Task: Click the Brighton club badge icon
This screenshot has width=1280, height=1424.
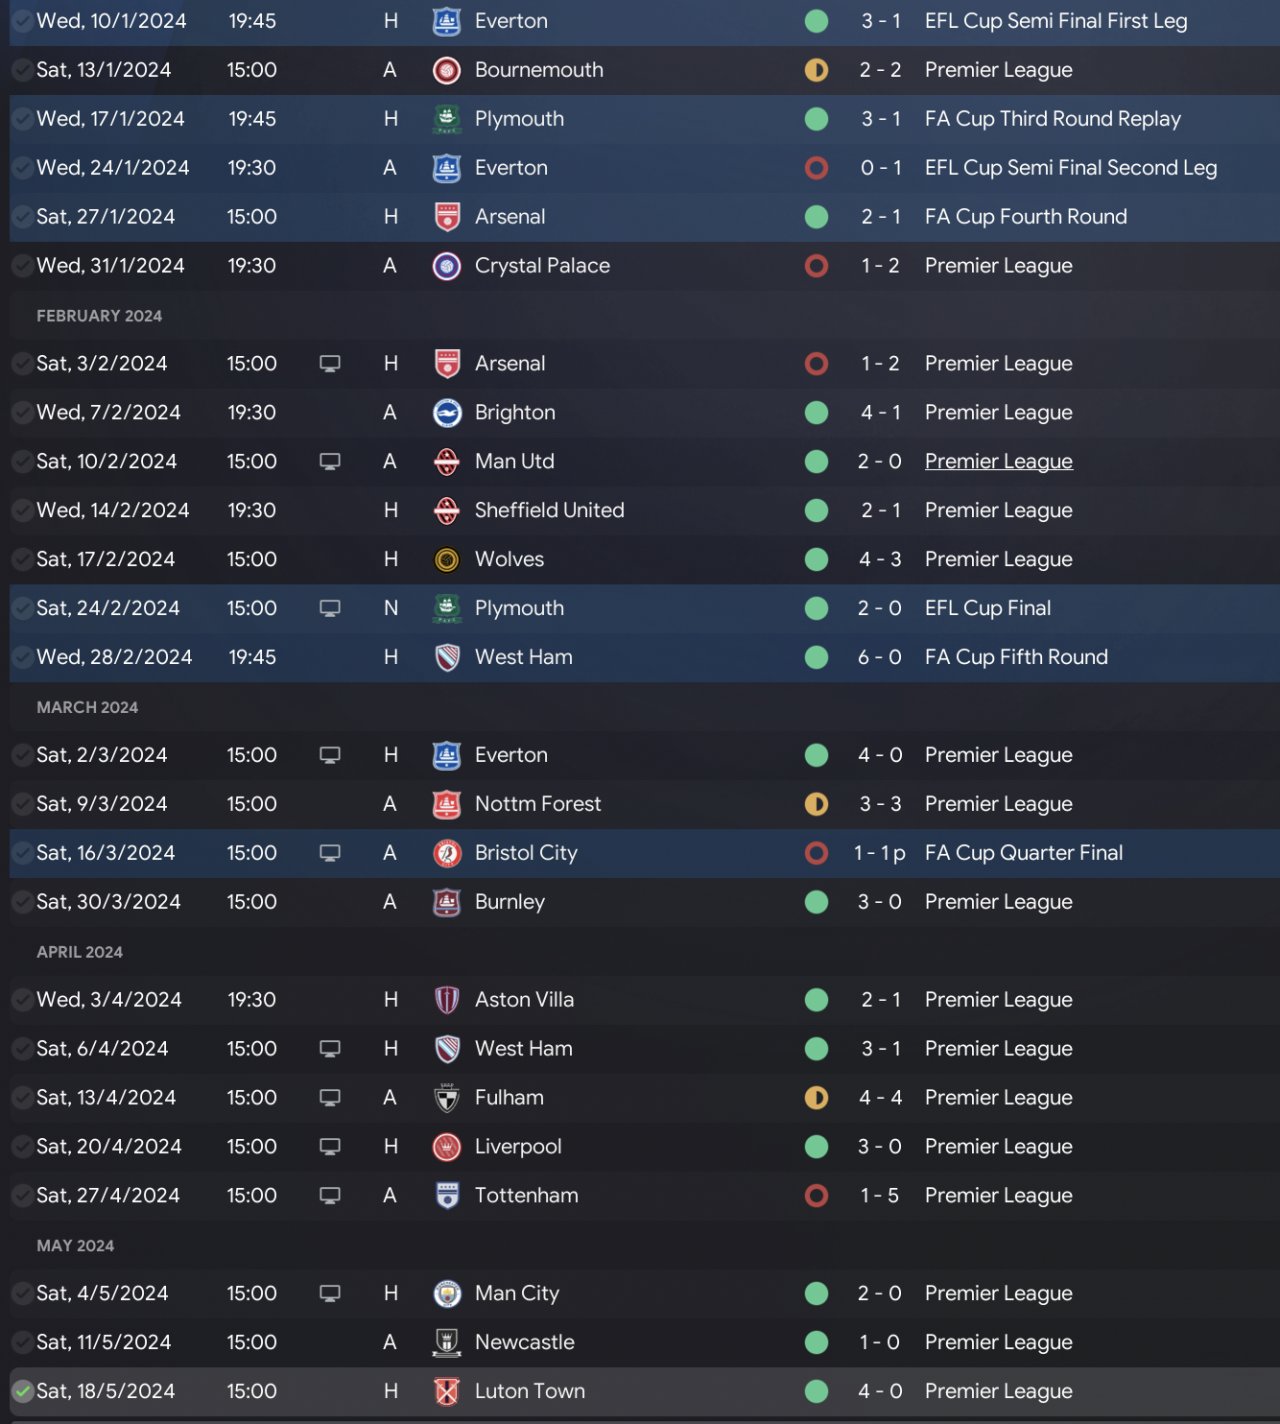Action: click(x=446, y=413)
